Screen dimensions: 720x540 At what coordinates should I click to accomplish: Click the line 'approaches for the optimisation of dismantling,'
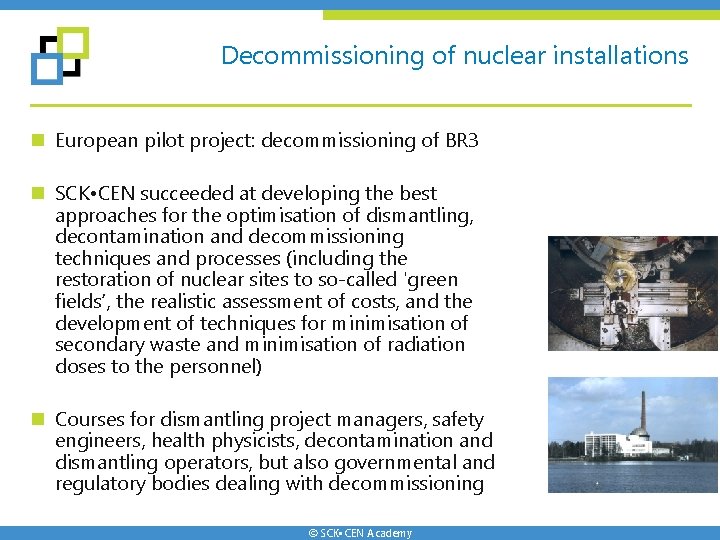pos(264,215)
